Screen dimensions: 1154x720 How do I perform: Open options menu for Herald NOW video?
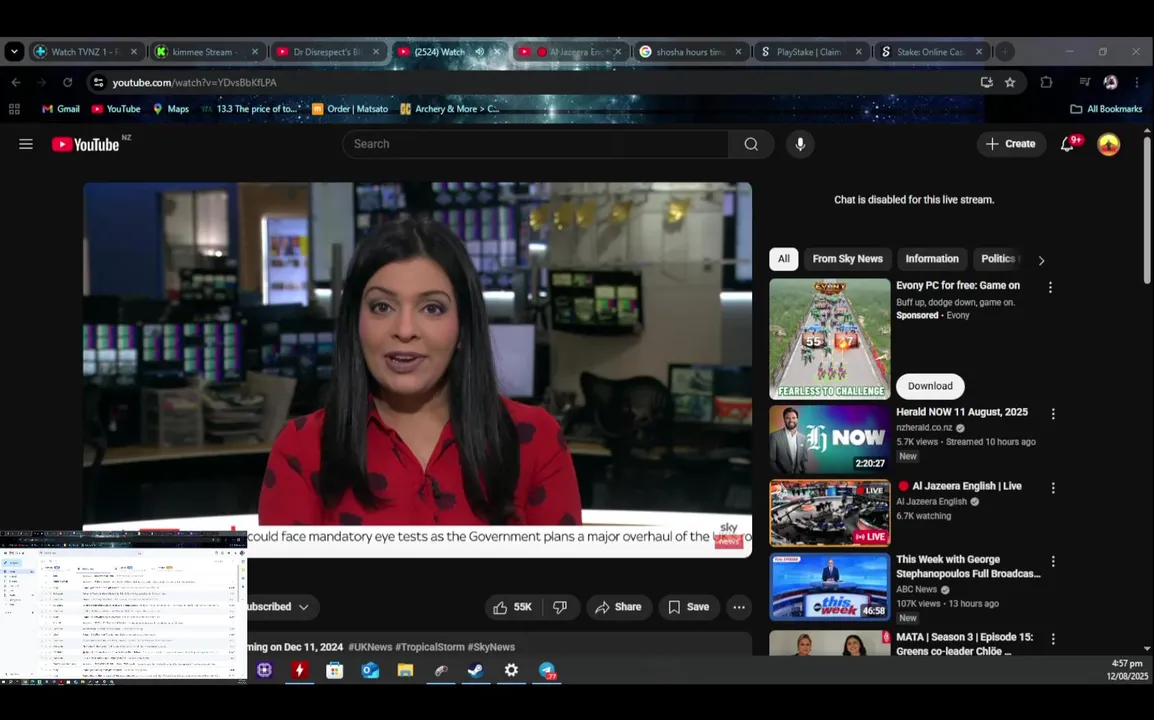[1053, 414]
